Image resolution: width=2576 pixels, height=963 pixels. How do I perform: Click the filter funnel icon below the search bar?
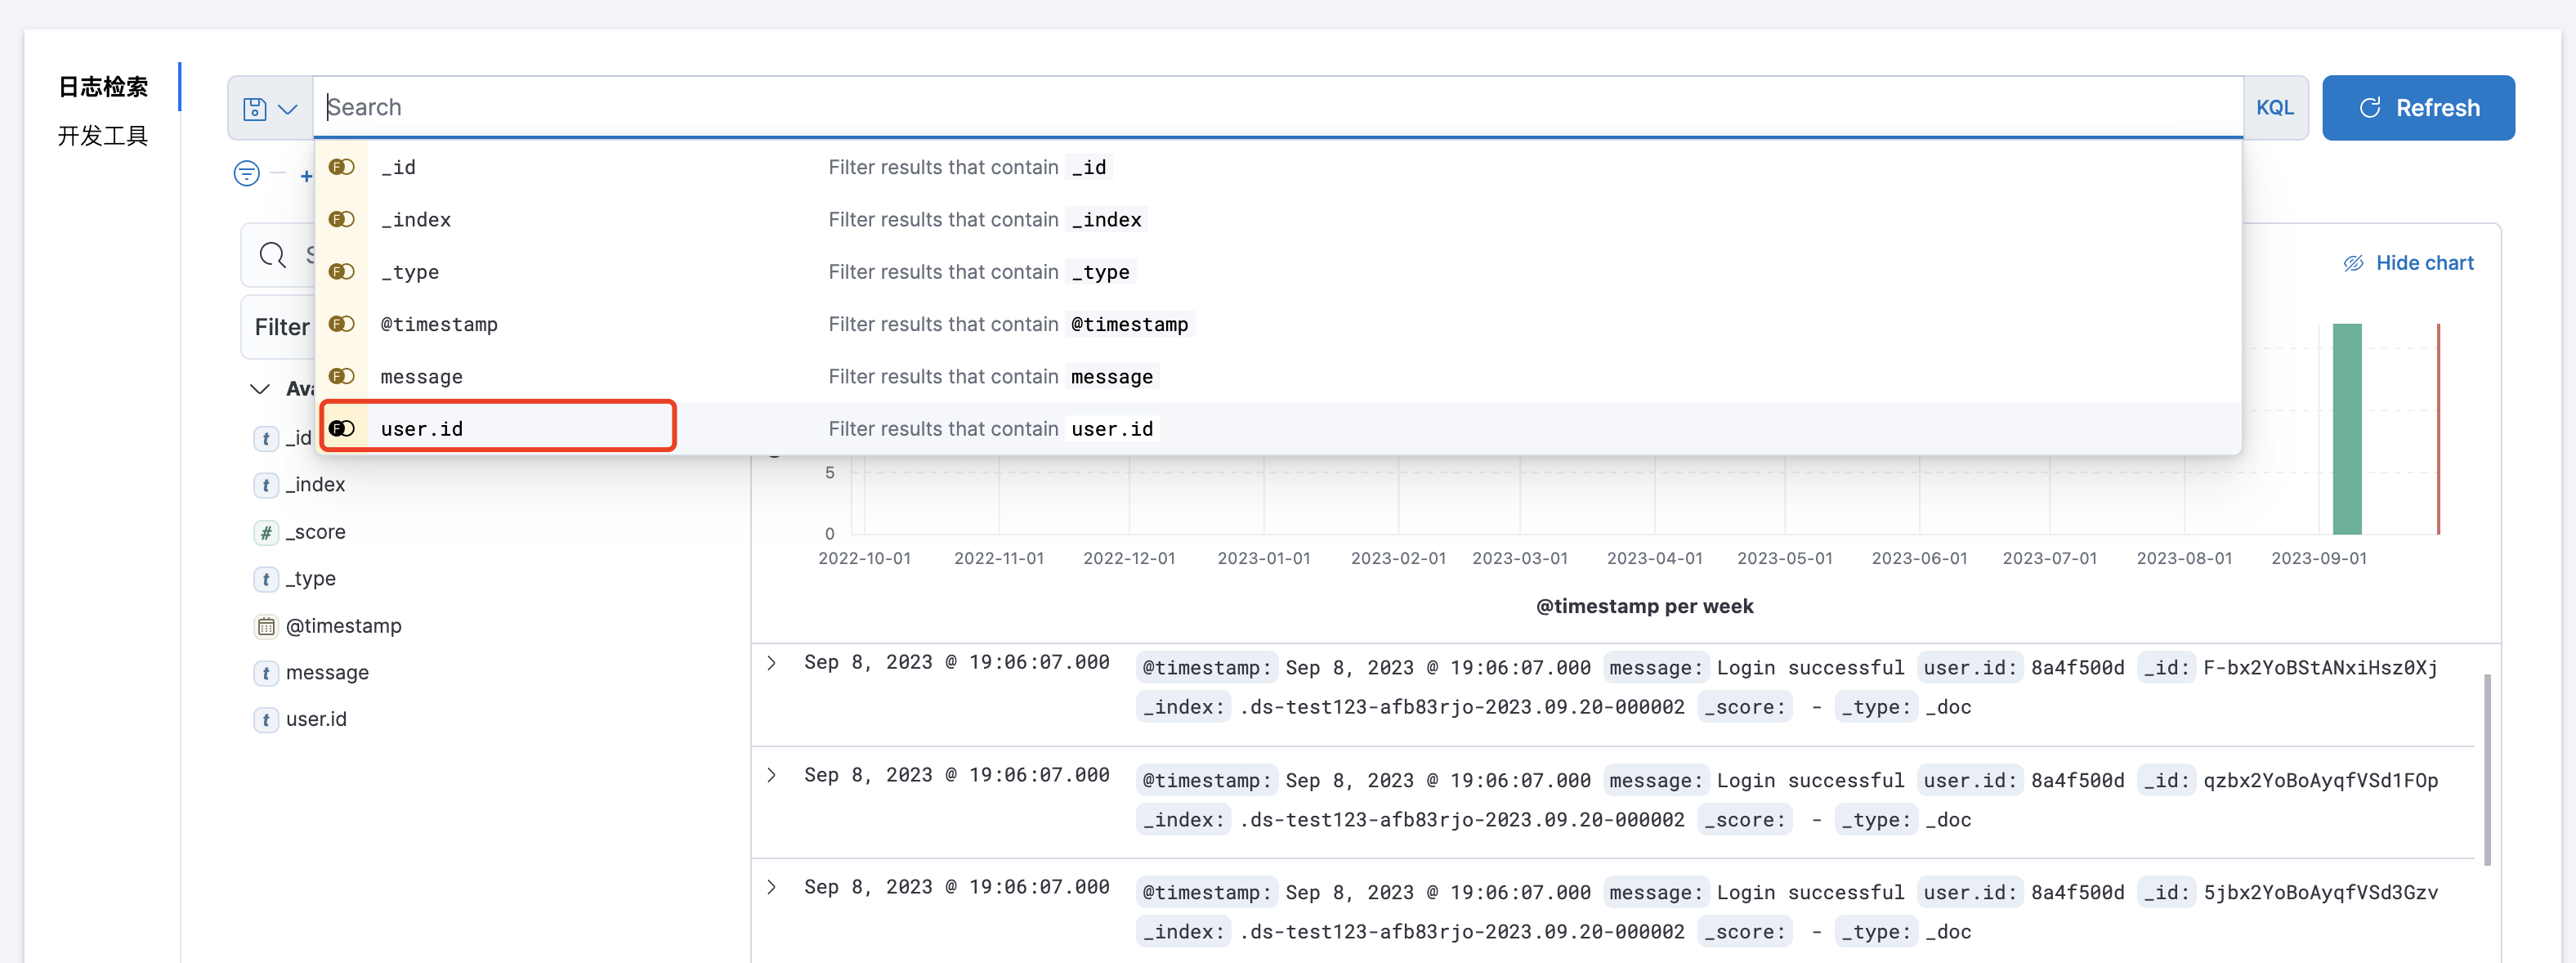point(246,173)
